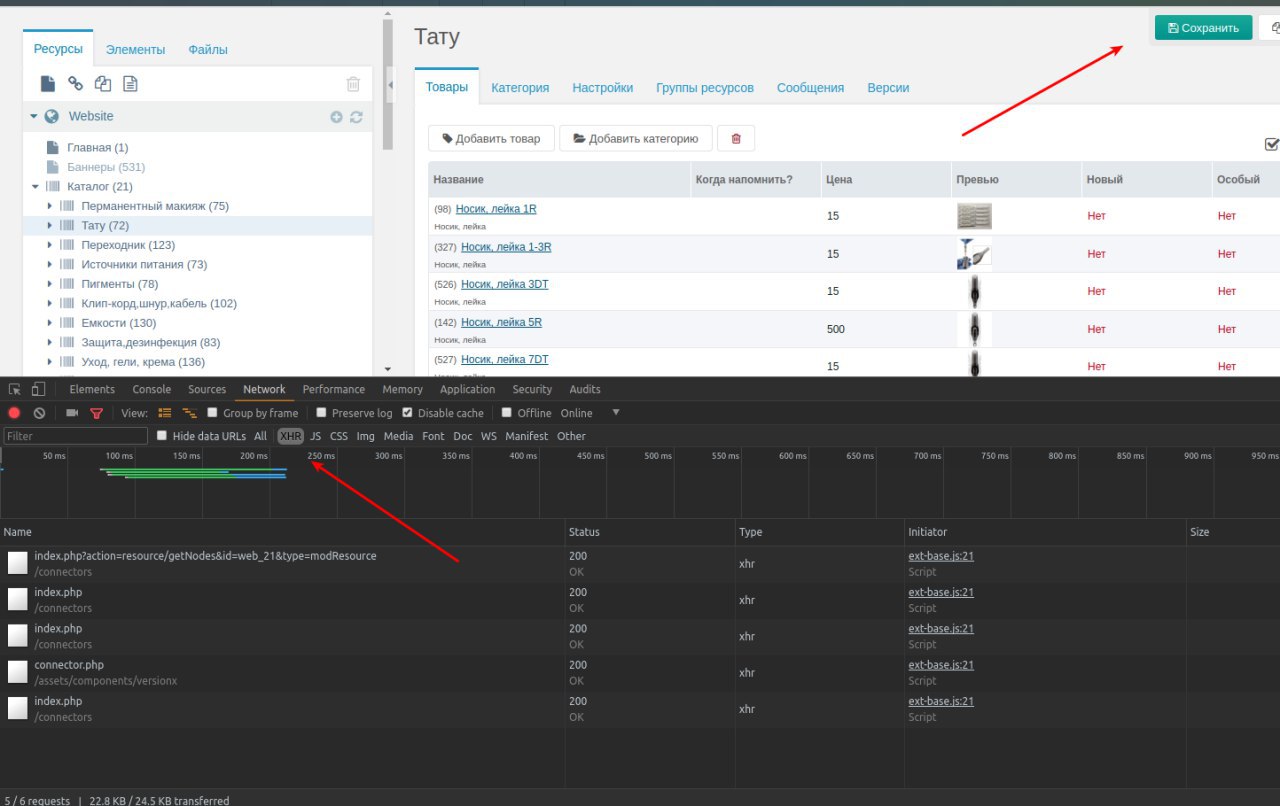Collapse the Каталог (21) tree node
Viewport: 1280px width, 806px height.
pos(36,187)
